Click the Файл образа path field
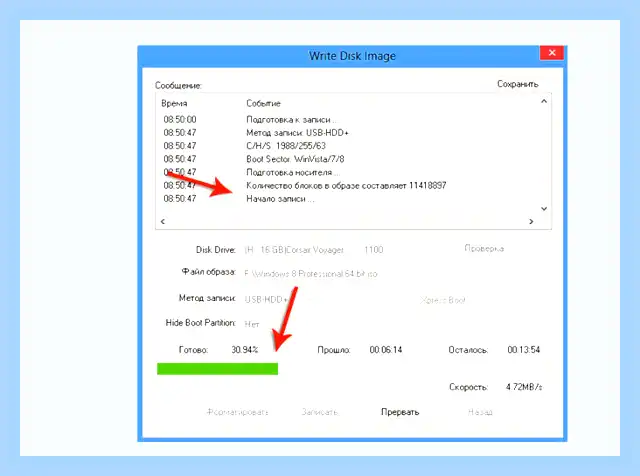The height and width of the screenshot is (476, 640). click(x=311, y=274)
